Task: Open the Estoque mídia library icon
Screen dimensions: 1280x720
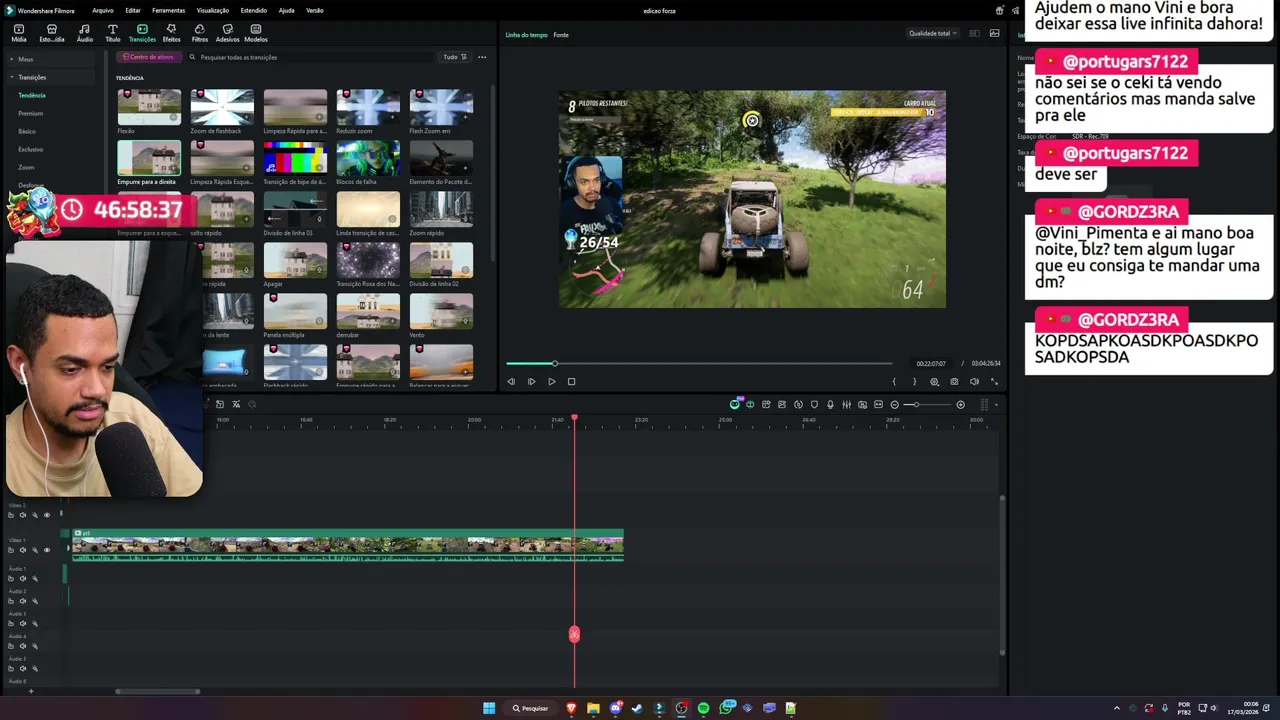Action: click(51, 33)
